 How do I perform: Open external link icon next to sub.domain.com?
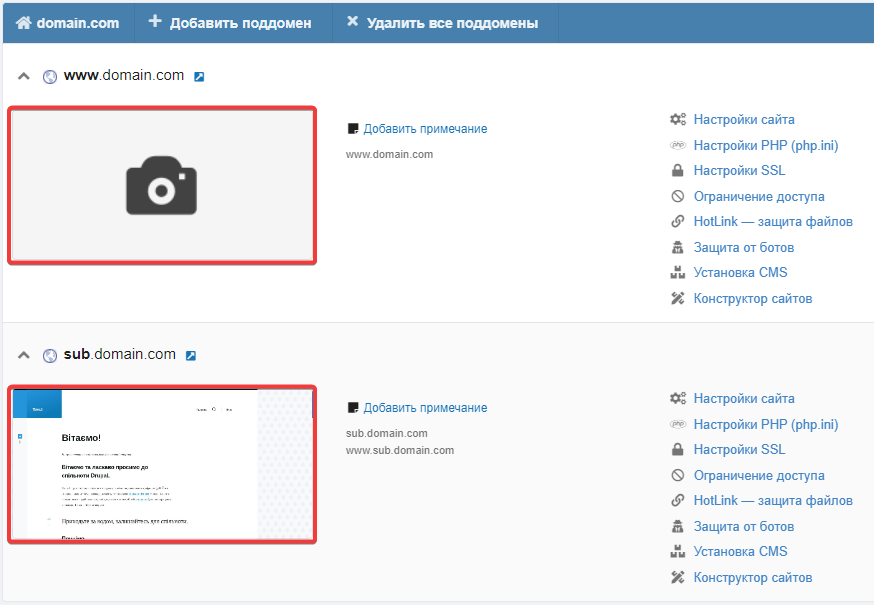tap(191, 355)
